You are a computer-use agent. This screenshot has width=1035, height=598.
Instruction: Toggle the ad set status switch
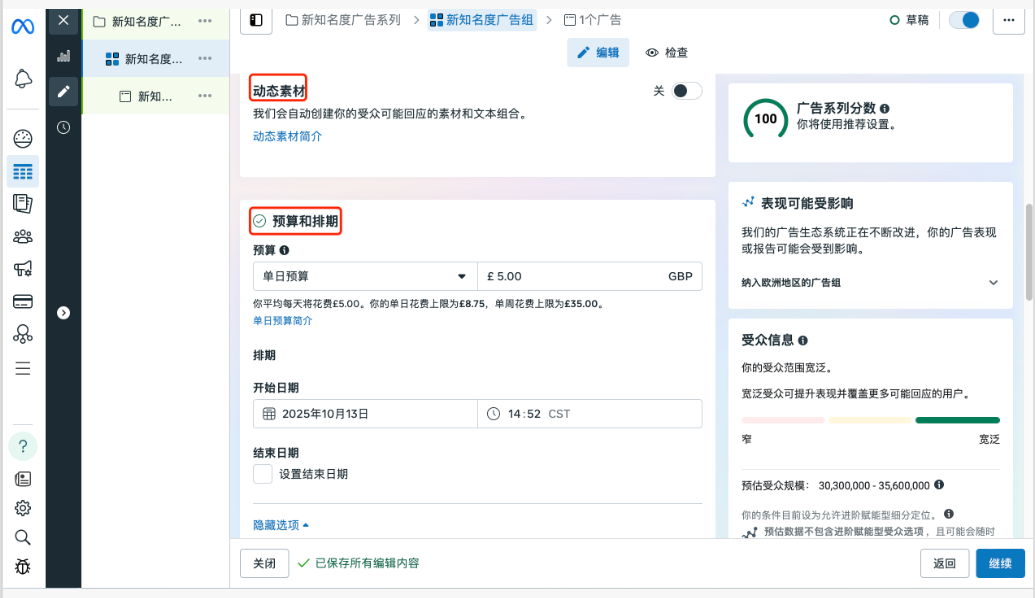click(x=964, y=20)
